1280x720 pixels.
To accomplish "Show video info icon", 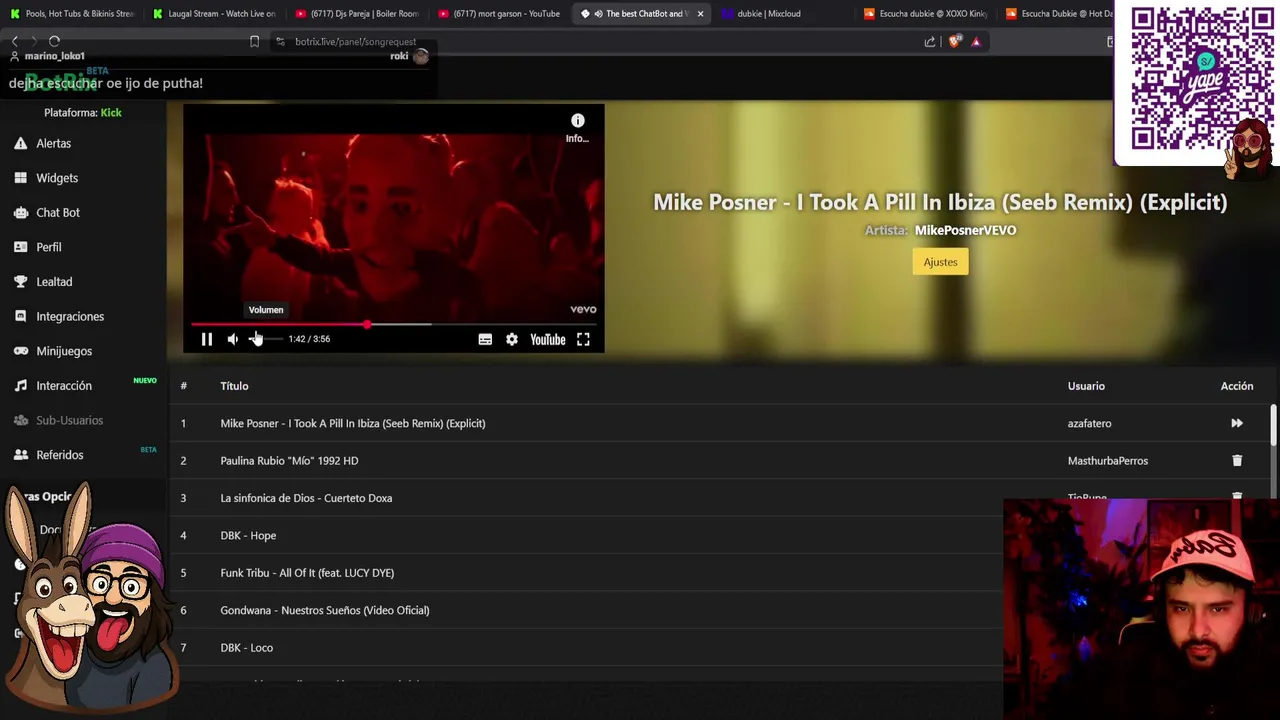I will coord(577,121).
